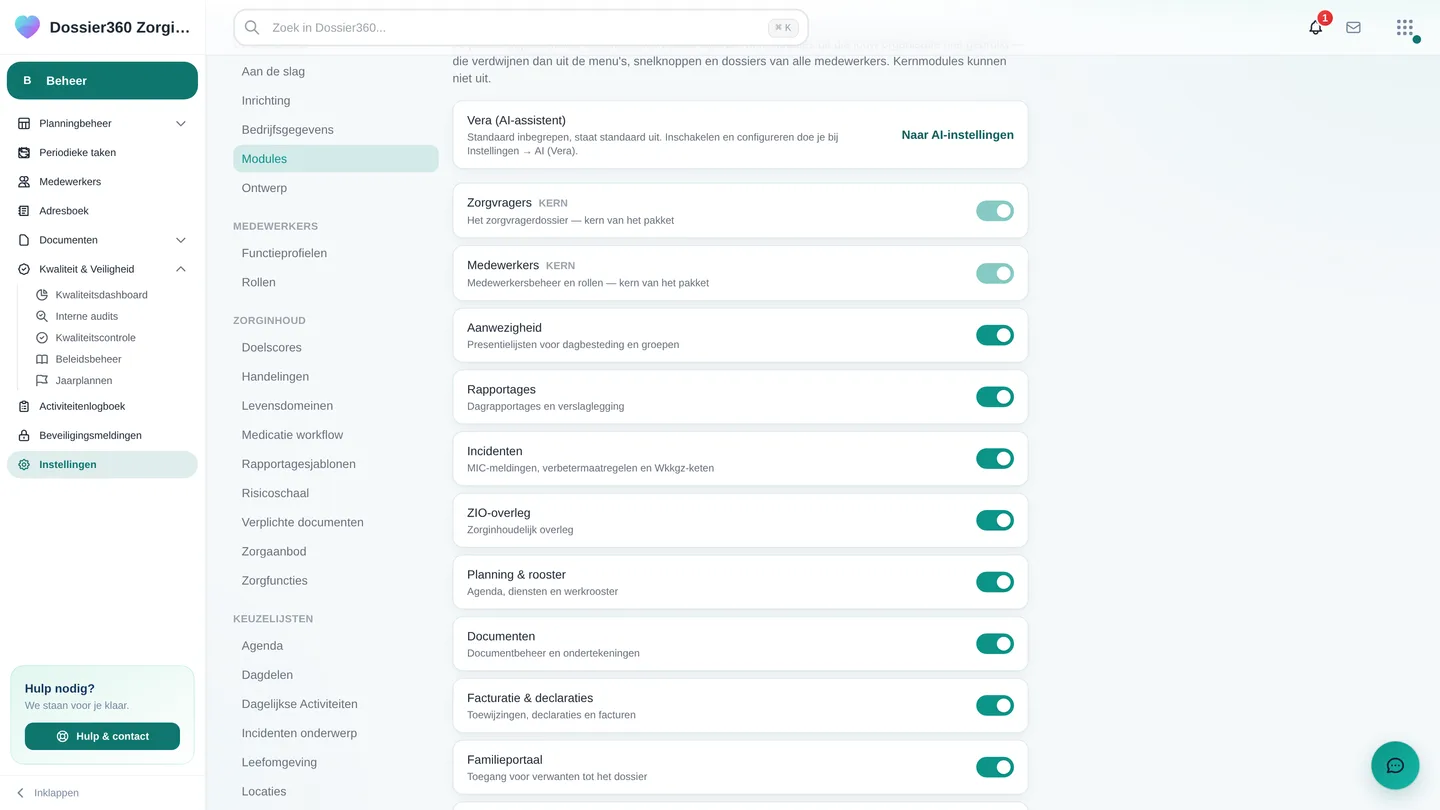Click the Hulp & contact button
1440x810 pixels.
102,736
